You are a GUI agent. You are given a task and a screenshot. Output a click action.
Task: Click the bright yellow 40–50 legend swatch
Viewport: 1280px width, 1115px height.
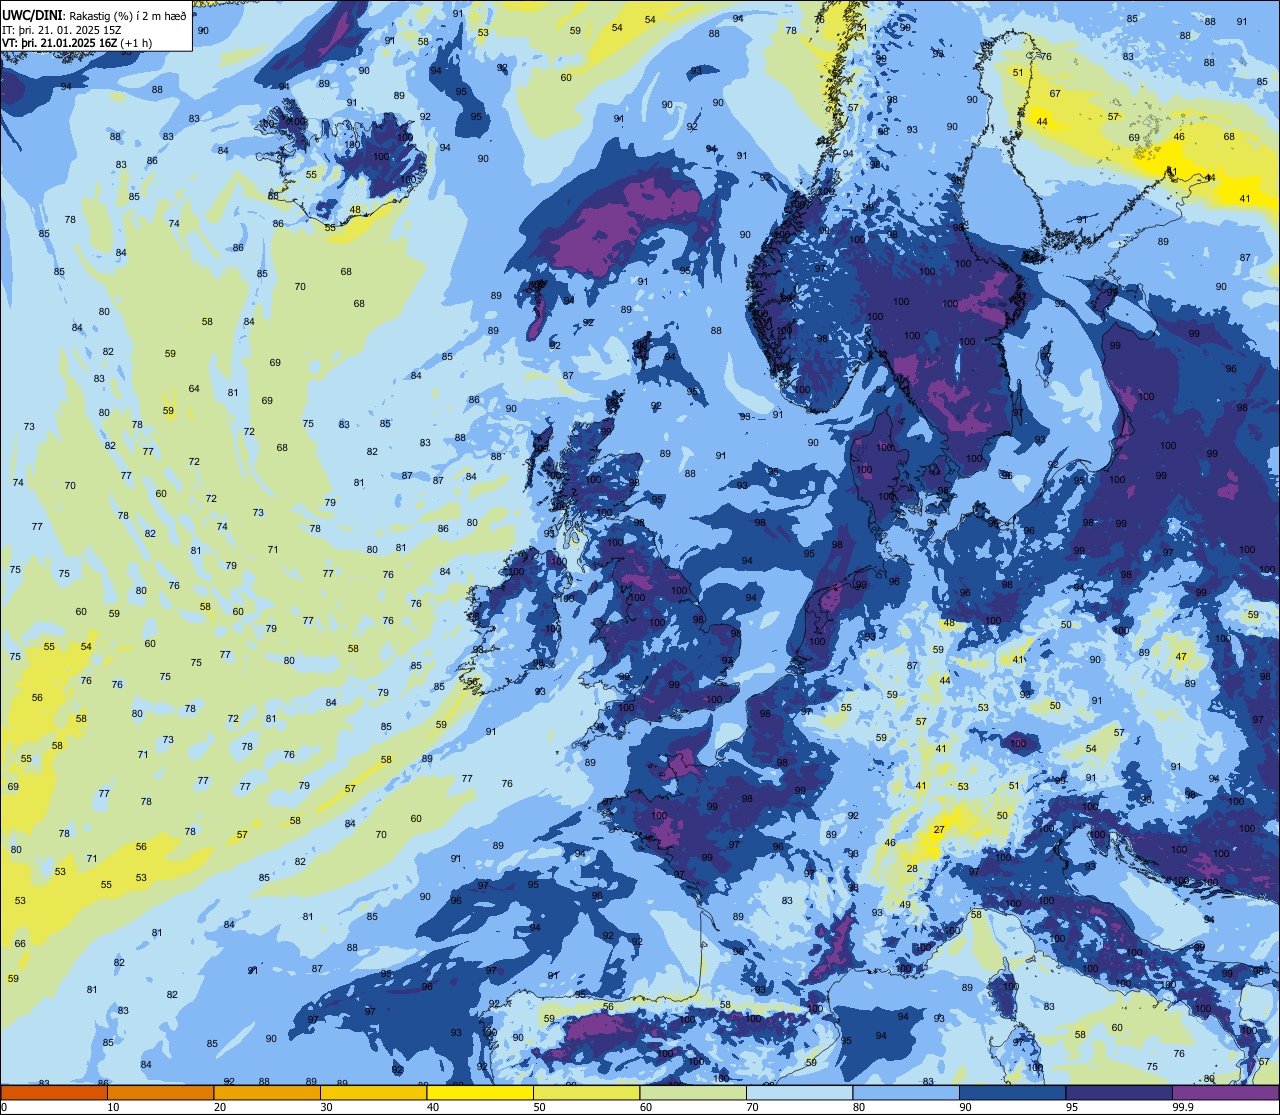click(480, 1092)
